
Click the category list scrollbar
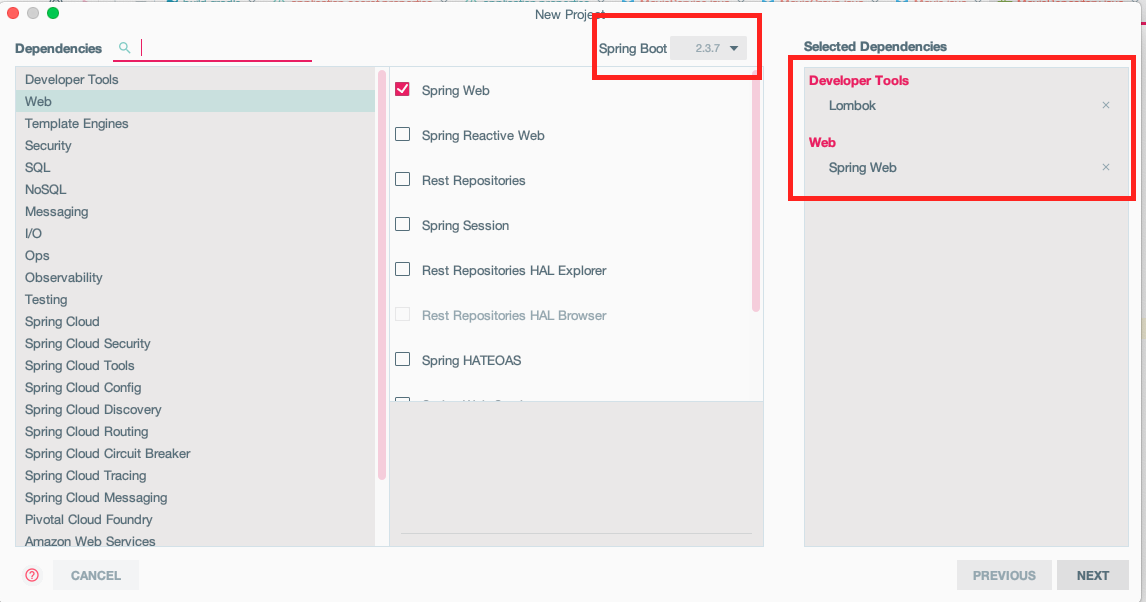(x=382, y=275)
